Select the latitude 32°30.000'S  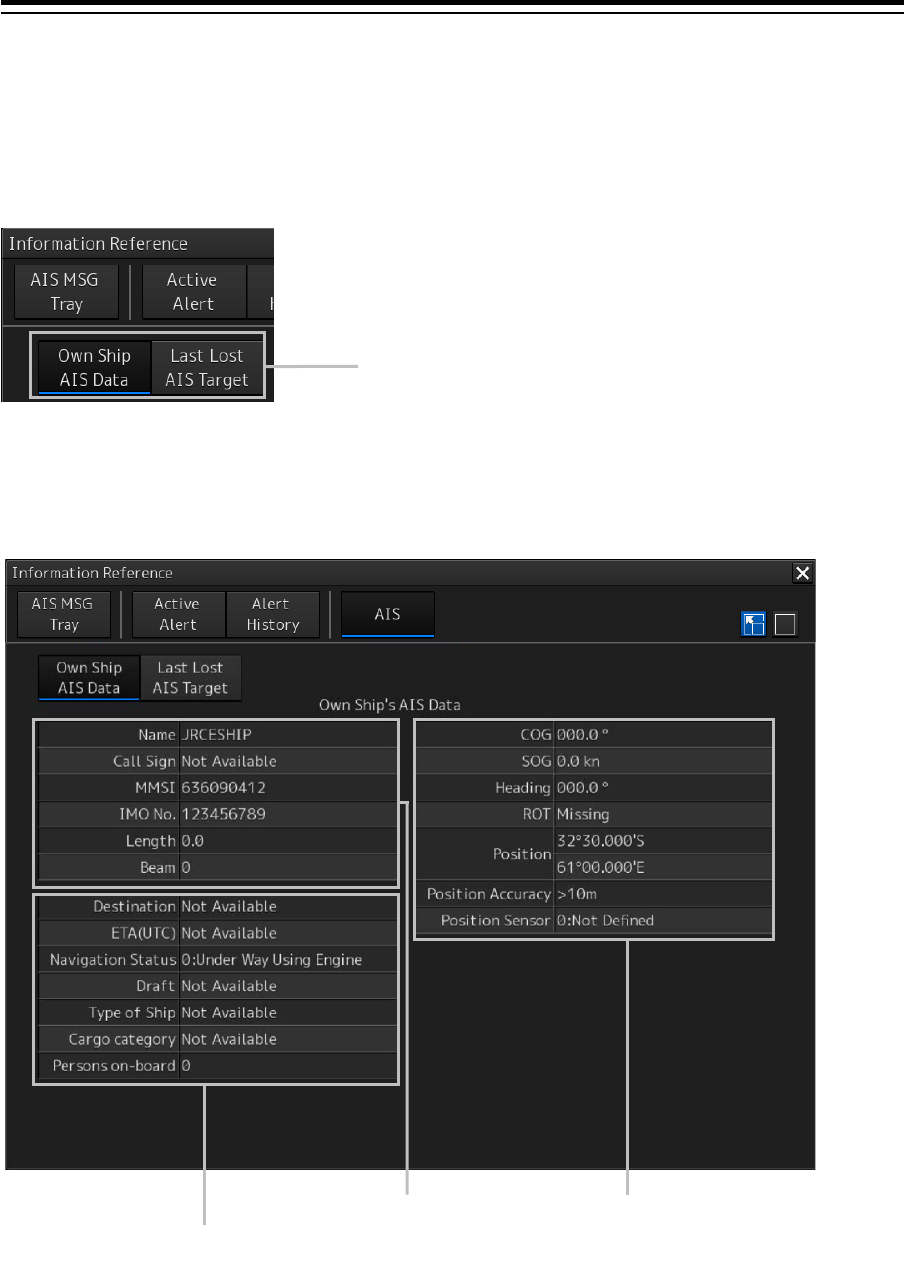601,841
